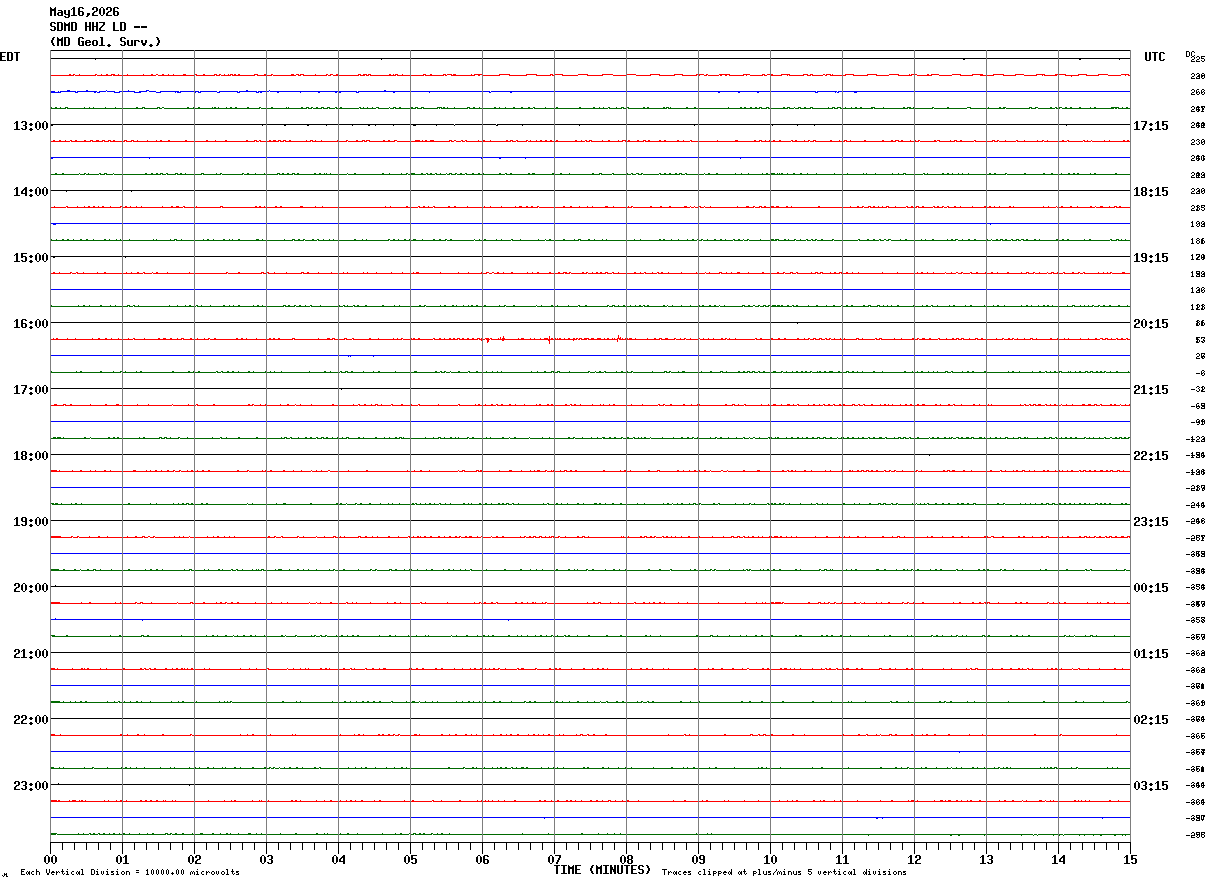This screenshot has height=886, width=1210.
Task: Select the 16:00 EDT row label
Action: (30, 323)
